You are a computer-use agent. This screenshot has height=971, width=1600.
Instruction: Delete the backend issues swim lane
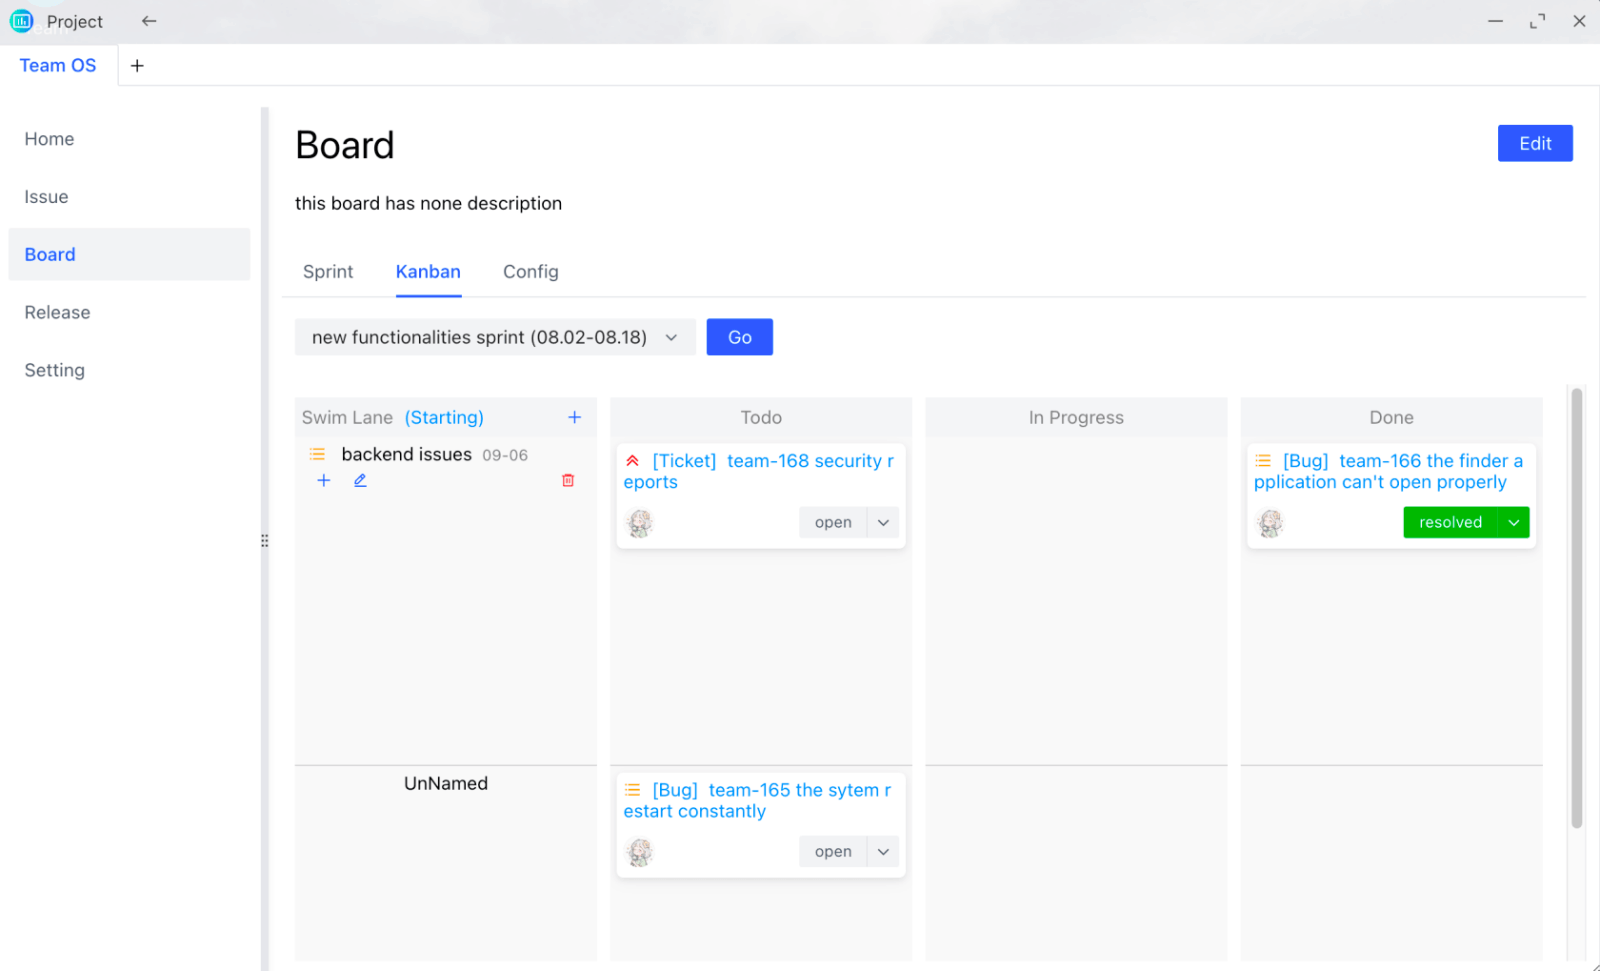pyautogui.click(x=568, y=481)
